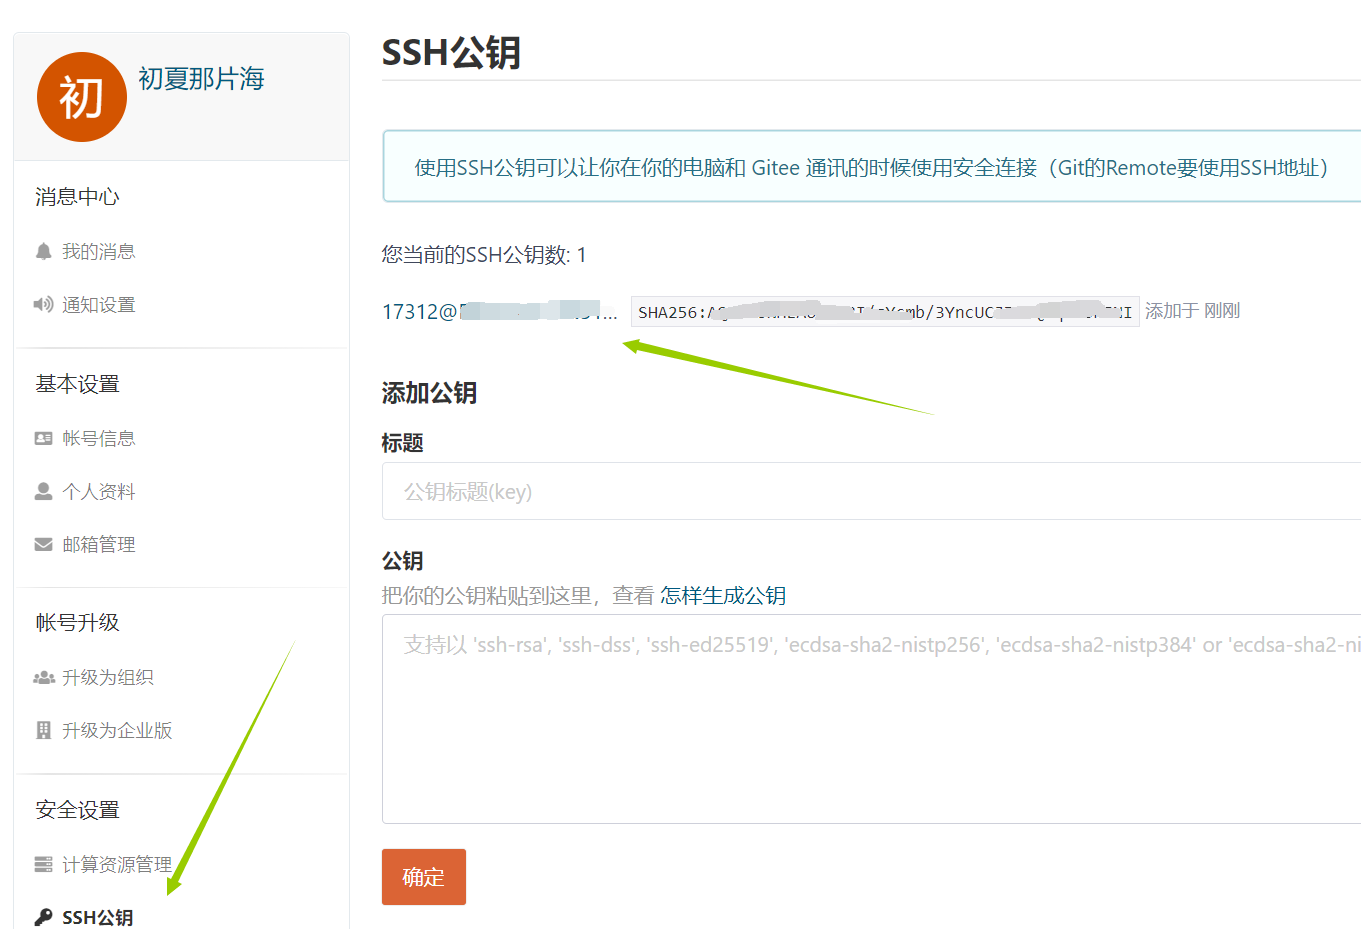Click the 基本设置 section heading

click(77, 384)
